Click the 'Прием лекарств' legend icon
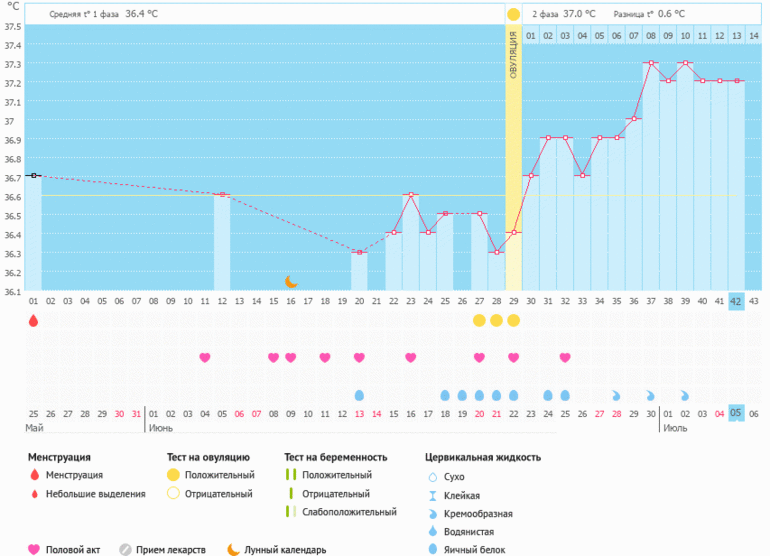The height and width of the screenshot is (556, 770). (125, 549)
